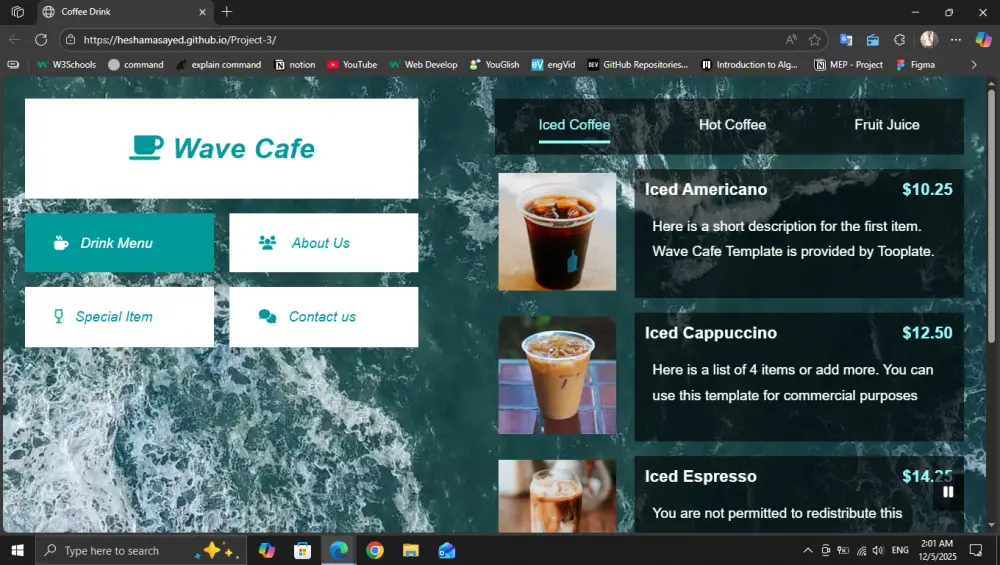This screenshot has height=565, width=1000.
Task: Open the volume control in the tray
Action: coord(878,550)
